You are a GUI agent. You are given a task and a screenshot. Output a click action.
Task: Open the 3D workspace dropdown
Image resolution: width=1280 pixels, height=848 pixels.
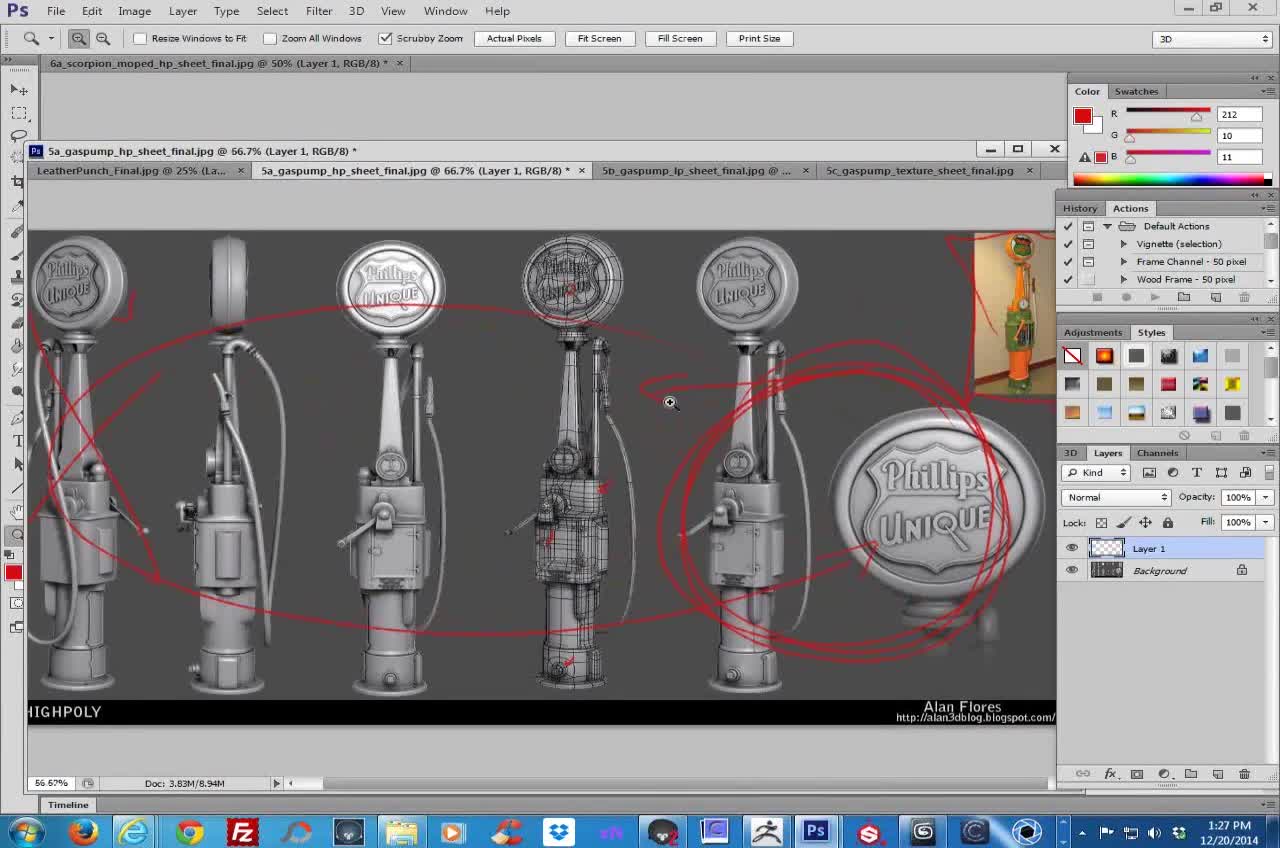[1213, 39]
